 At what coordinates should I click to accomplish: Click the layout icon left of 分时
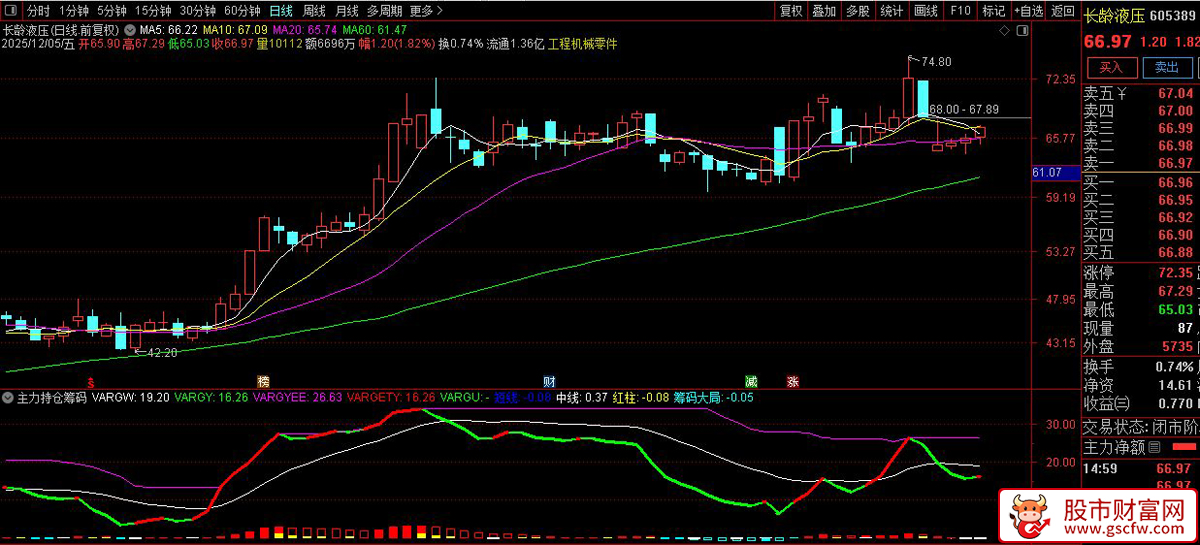(11, 11)
